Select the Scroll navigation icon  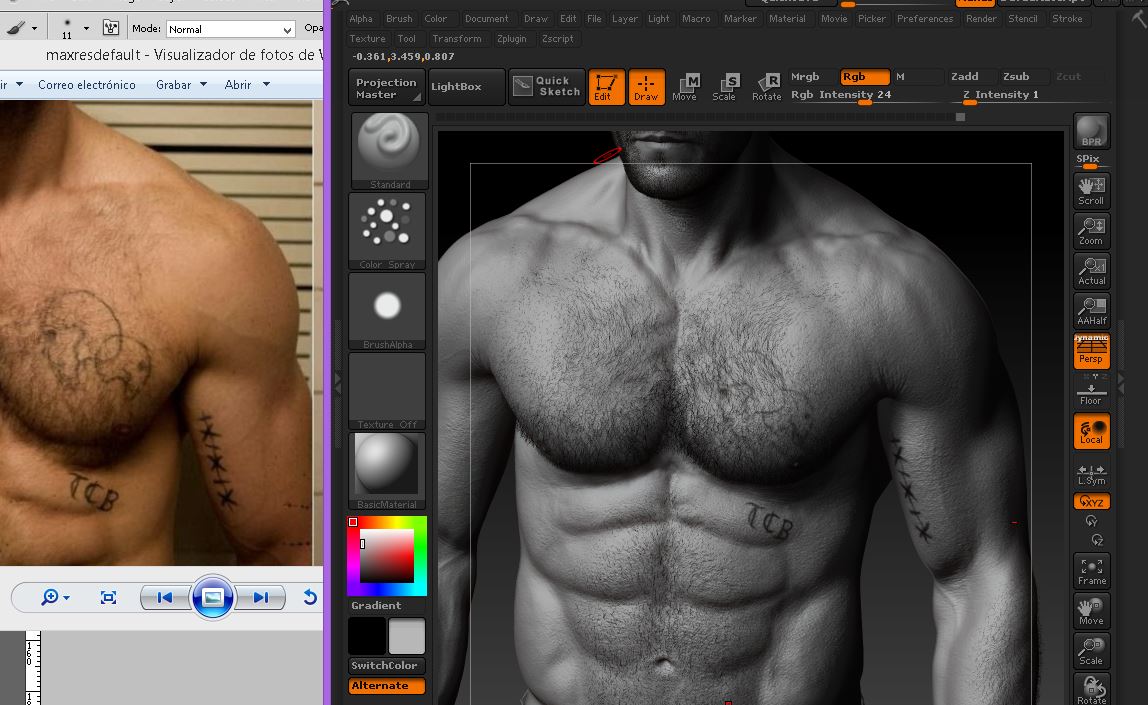pyautogui.click(x=1092, y=190)
